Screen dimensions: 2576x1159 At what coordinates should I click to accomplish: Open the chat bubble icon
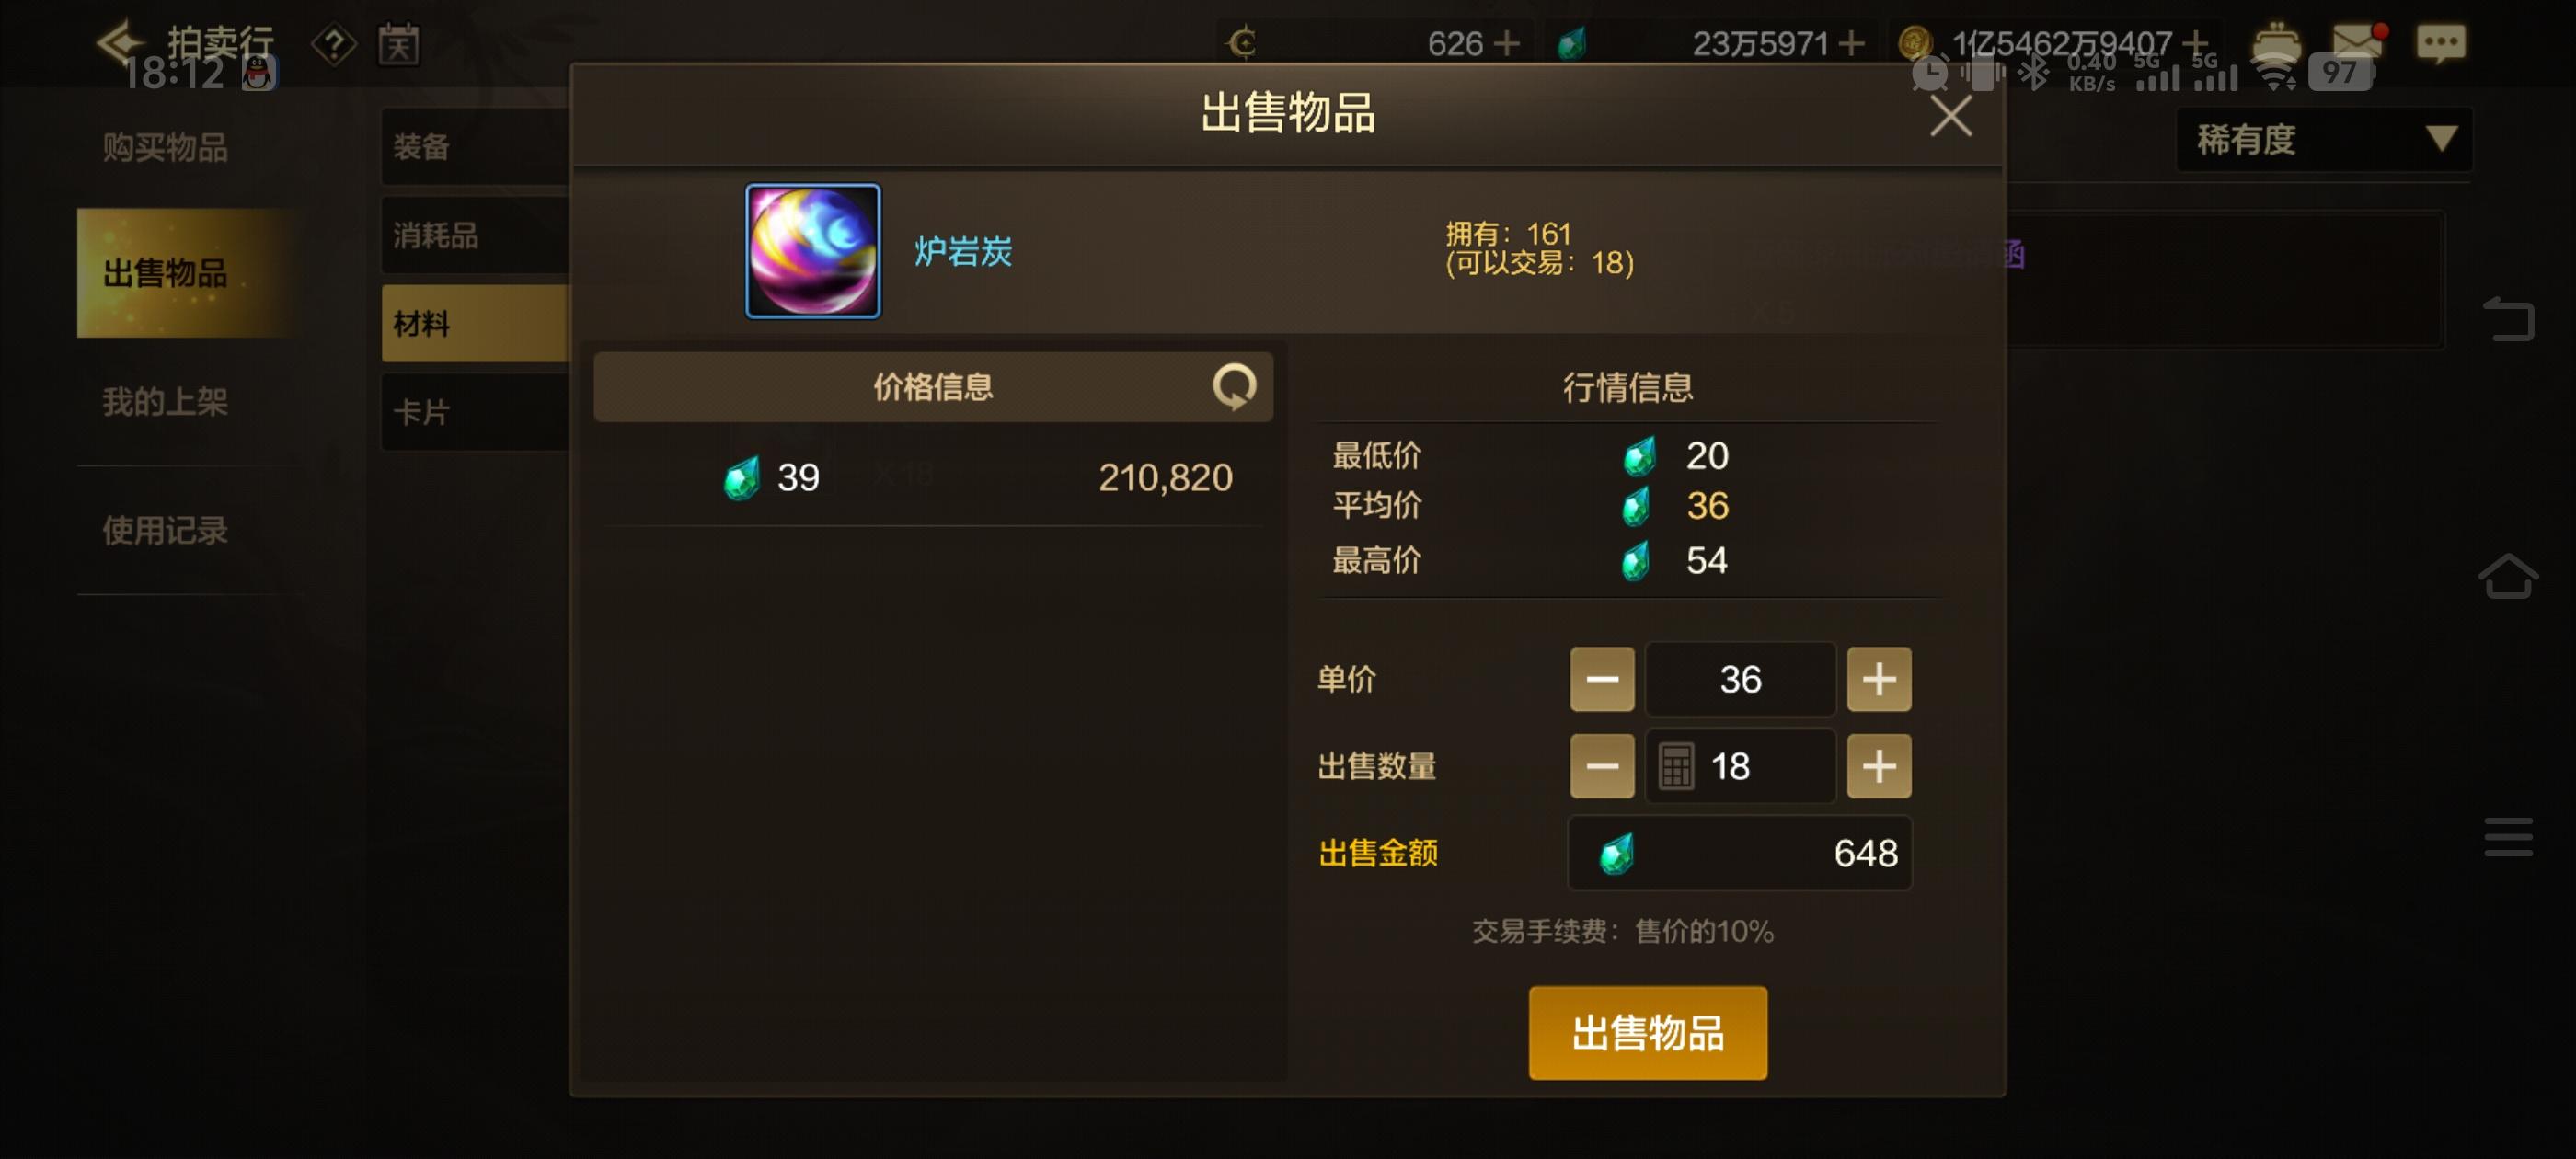pyautogui.click(x=2441, y=44)
